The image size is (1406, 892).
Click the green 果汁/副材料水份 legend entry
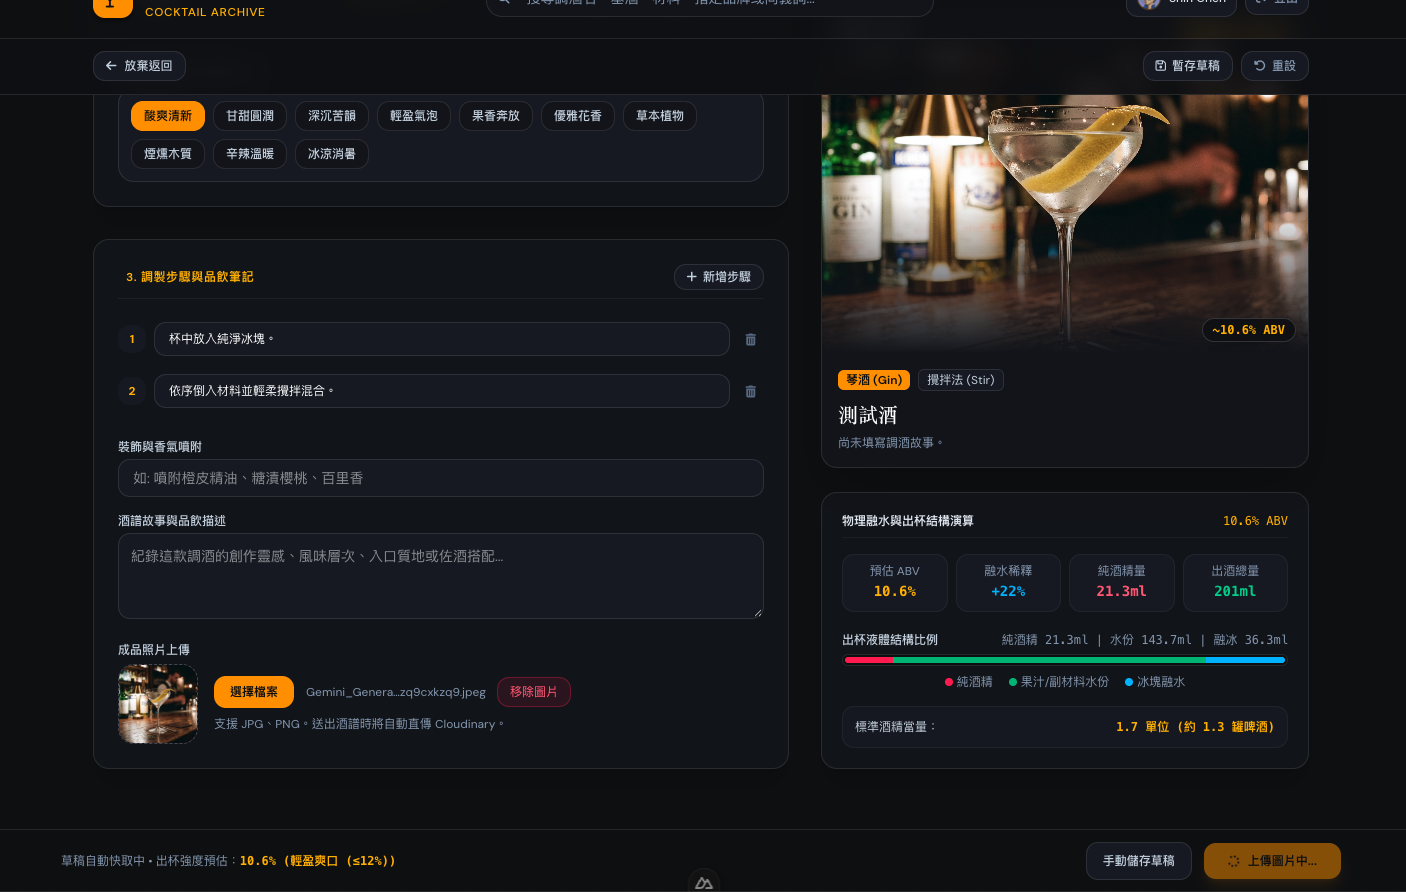1059,682
